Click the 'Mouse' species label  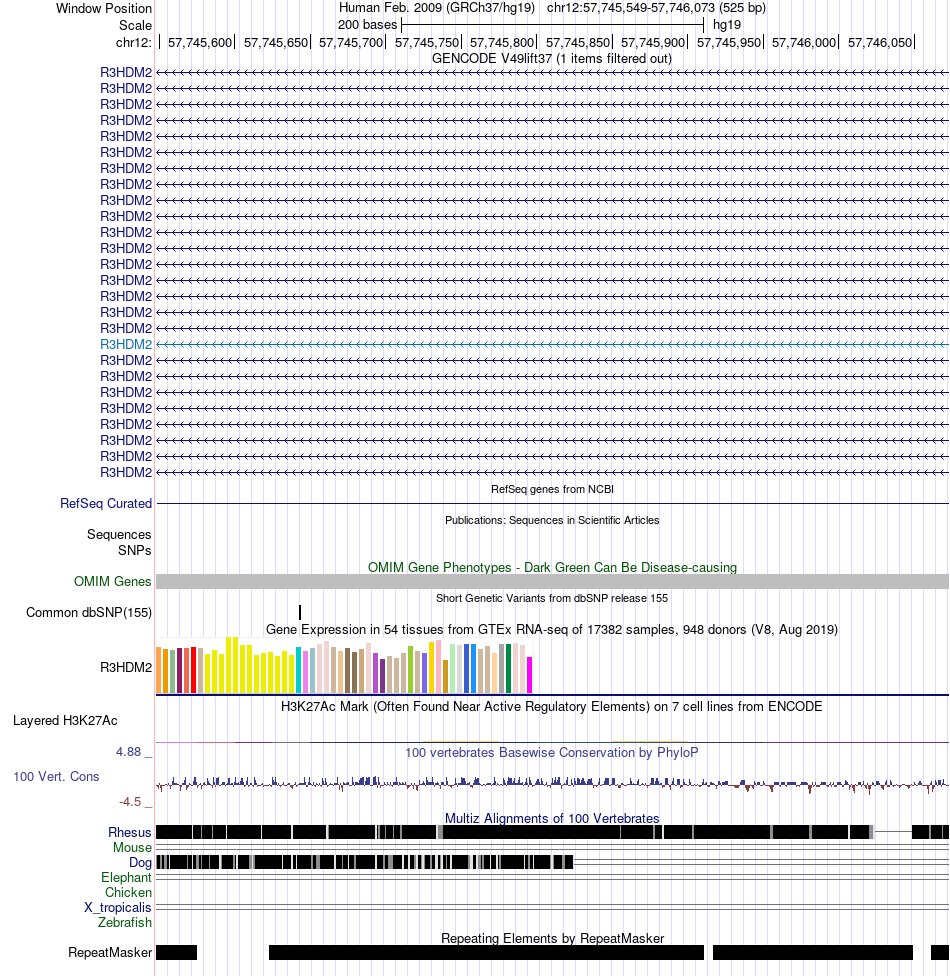pos(132,848)
